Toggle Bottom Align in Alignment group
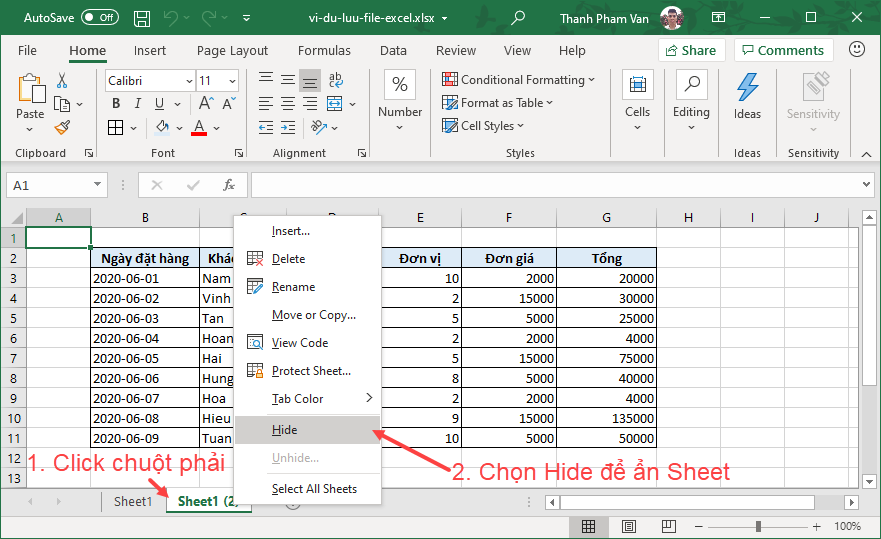The width and height of the screenshot is (881, 539). pyautogui.click(x=310, y=81)
